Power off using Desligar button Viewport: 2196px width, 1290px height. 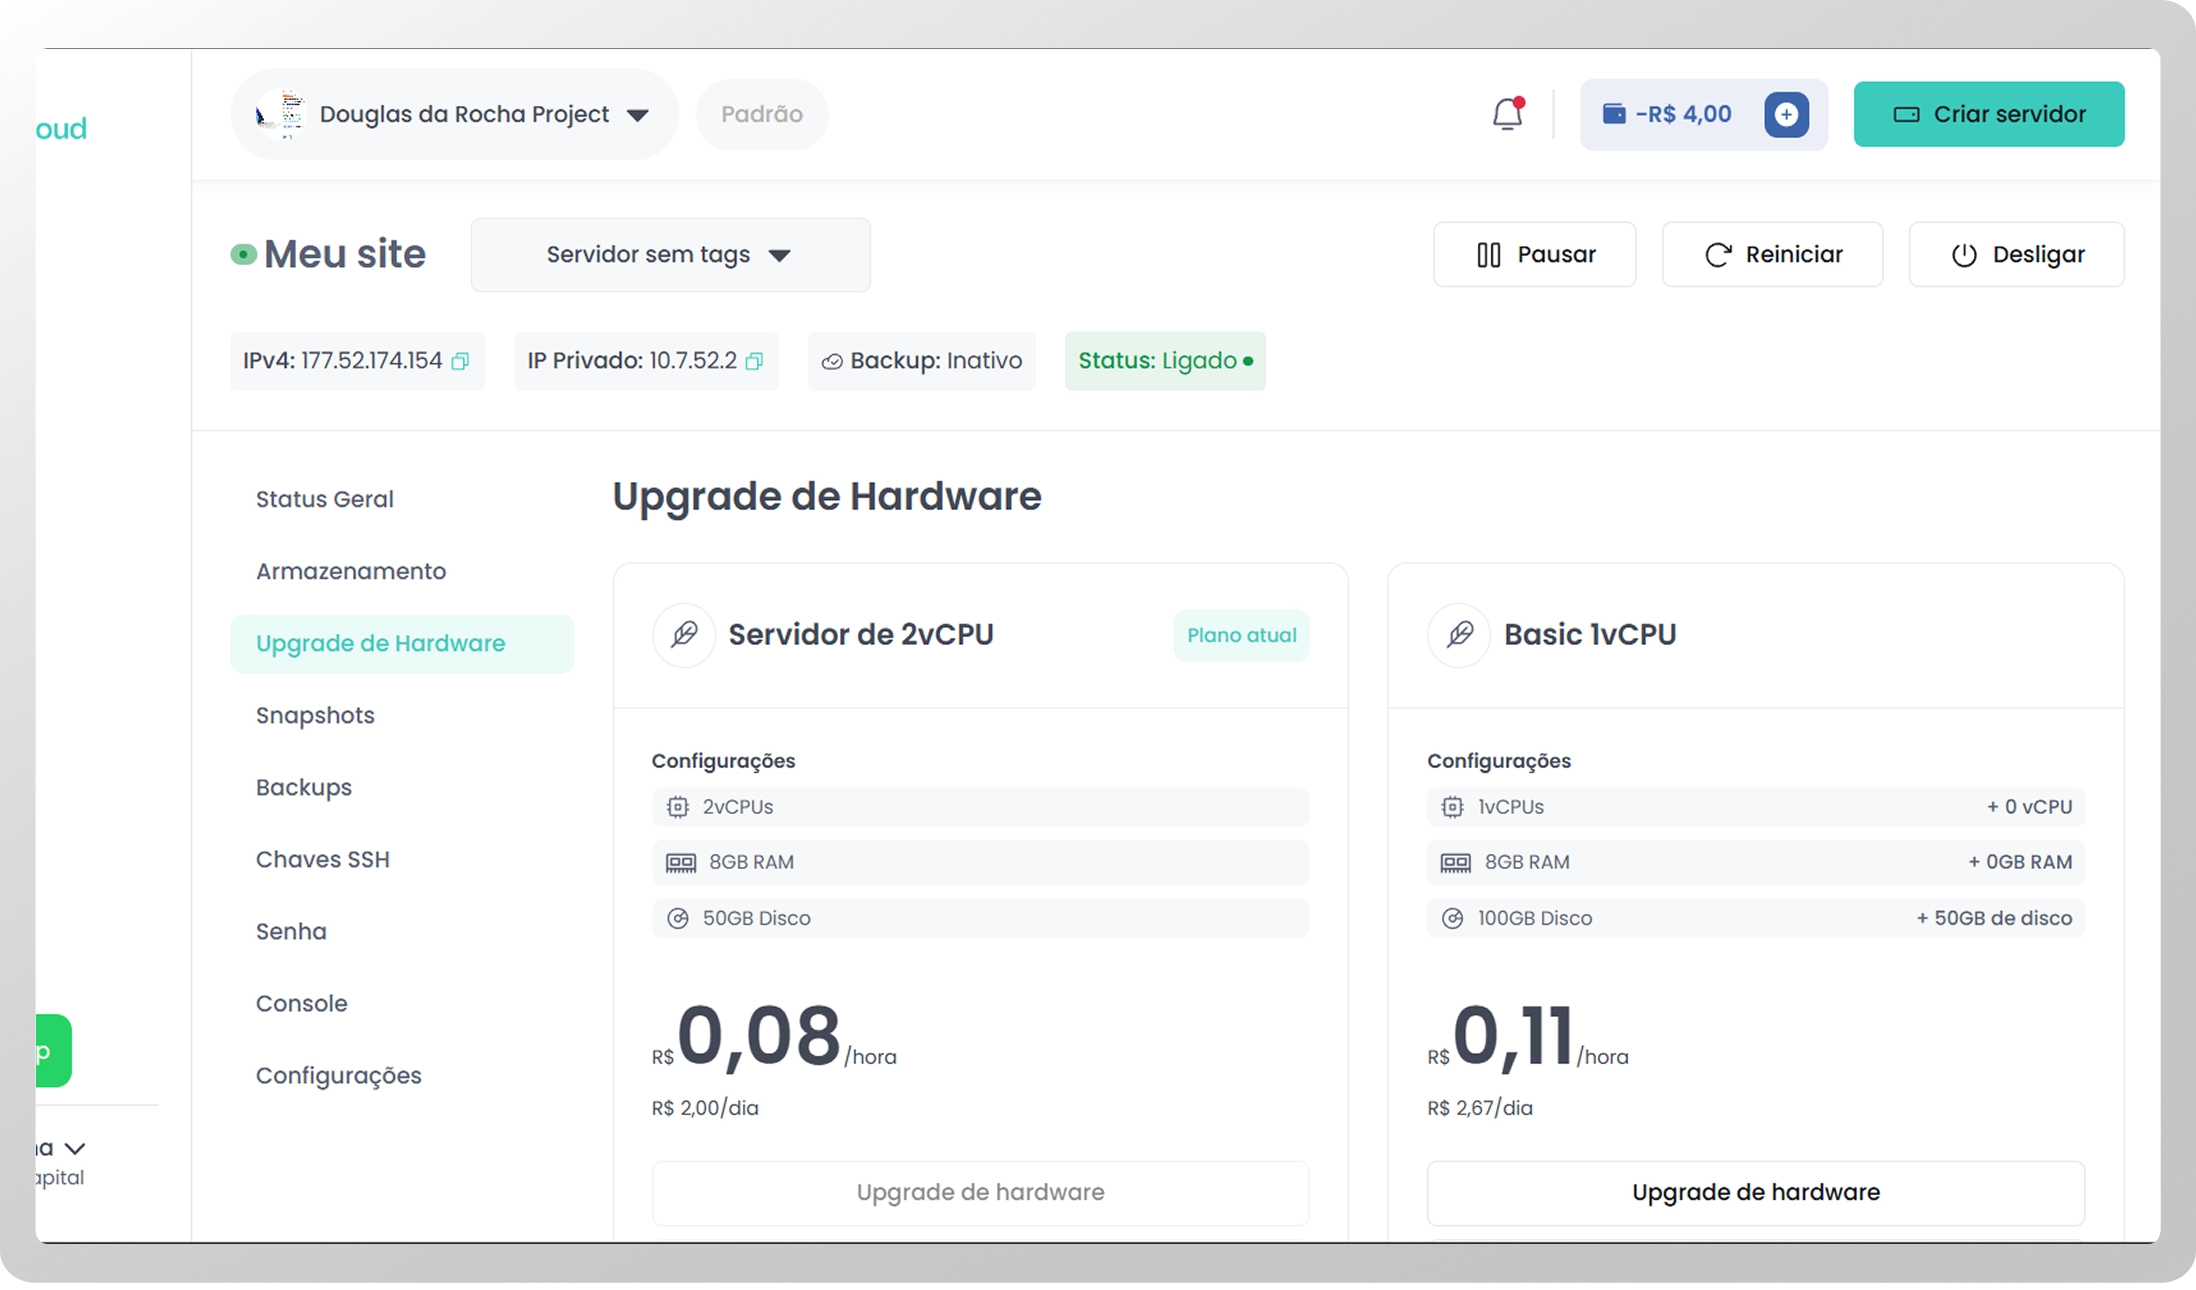pos(2016,254)
